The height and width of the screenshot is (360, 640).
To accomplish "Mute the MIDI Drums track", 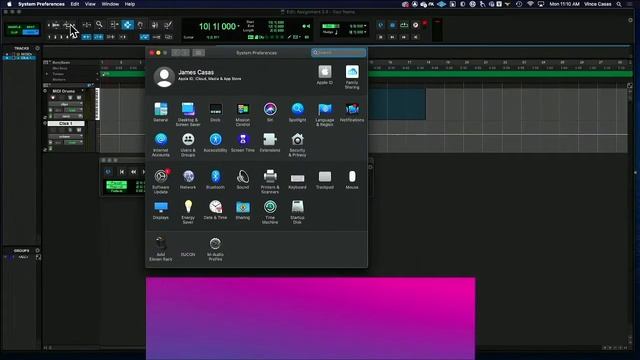I will tap(79, 98).
